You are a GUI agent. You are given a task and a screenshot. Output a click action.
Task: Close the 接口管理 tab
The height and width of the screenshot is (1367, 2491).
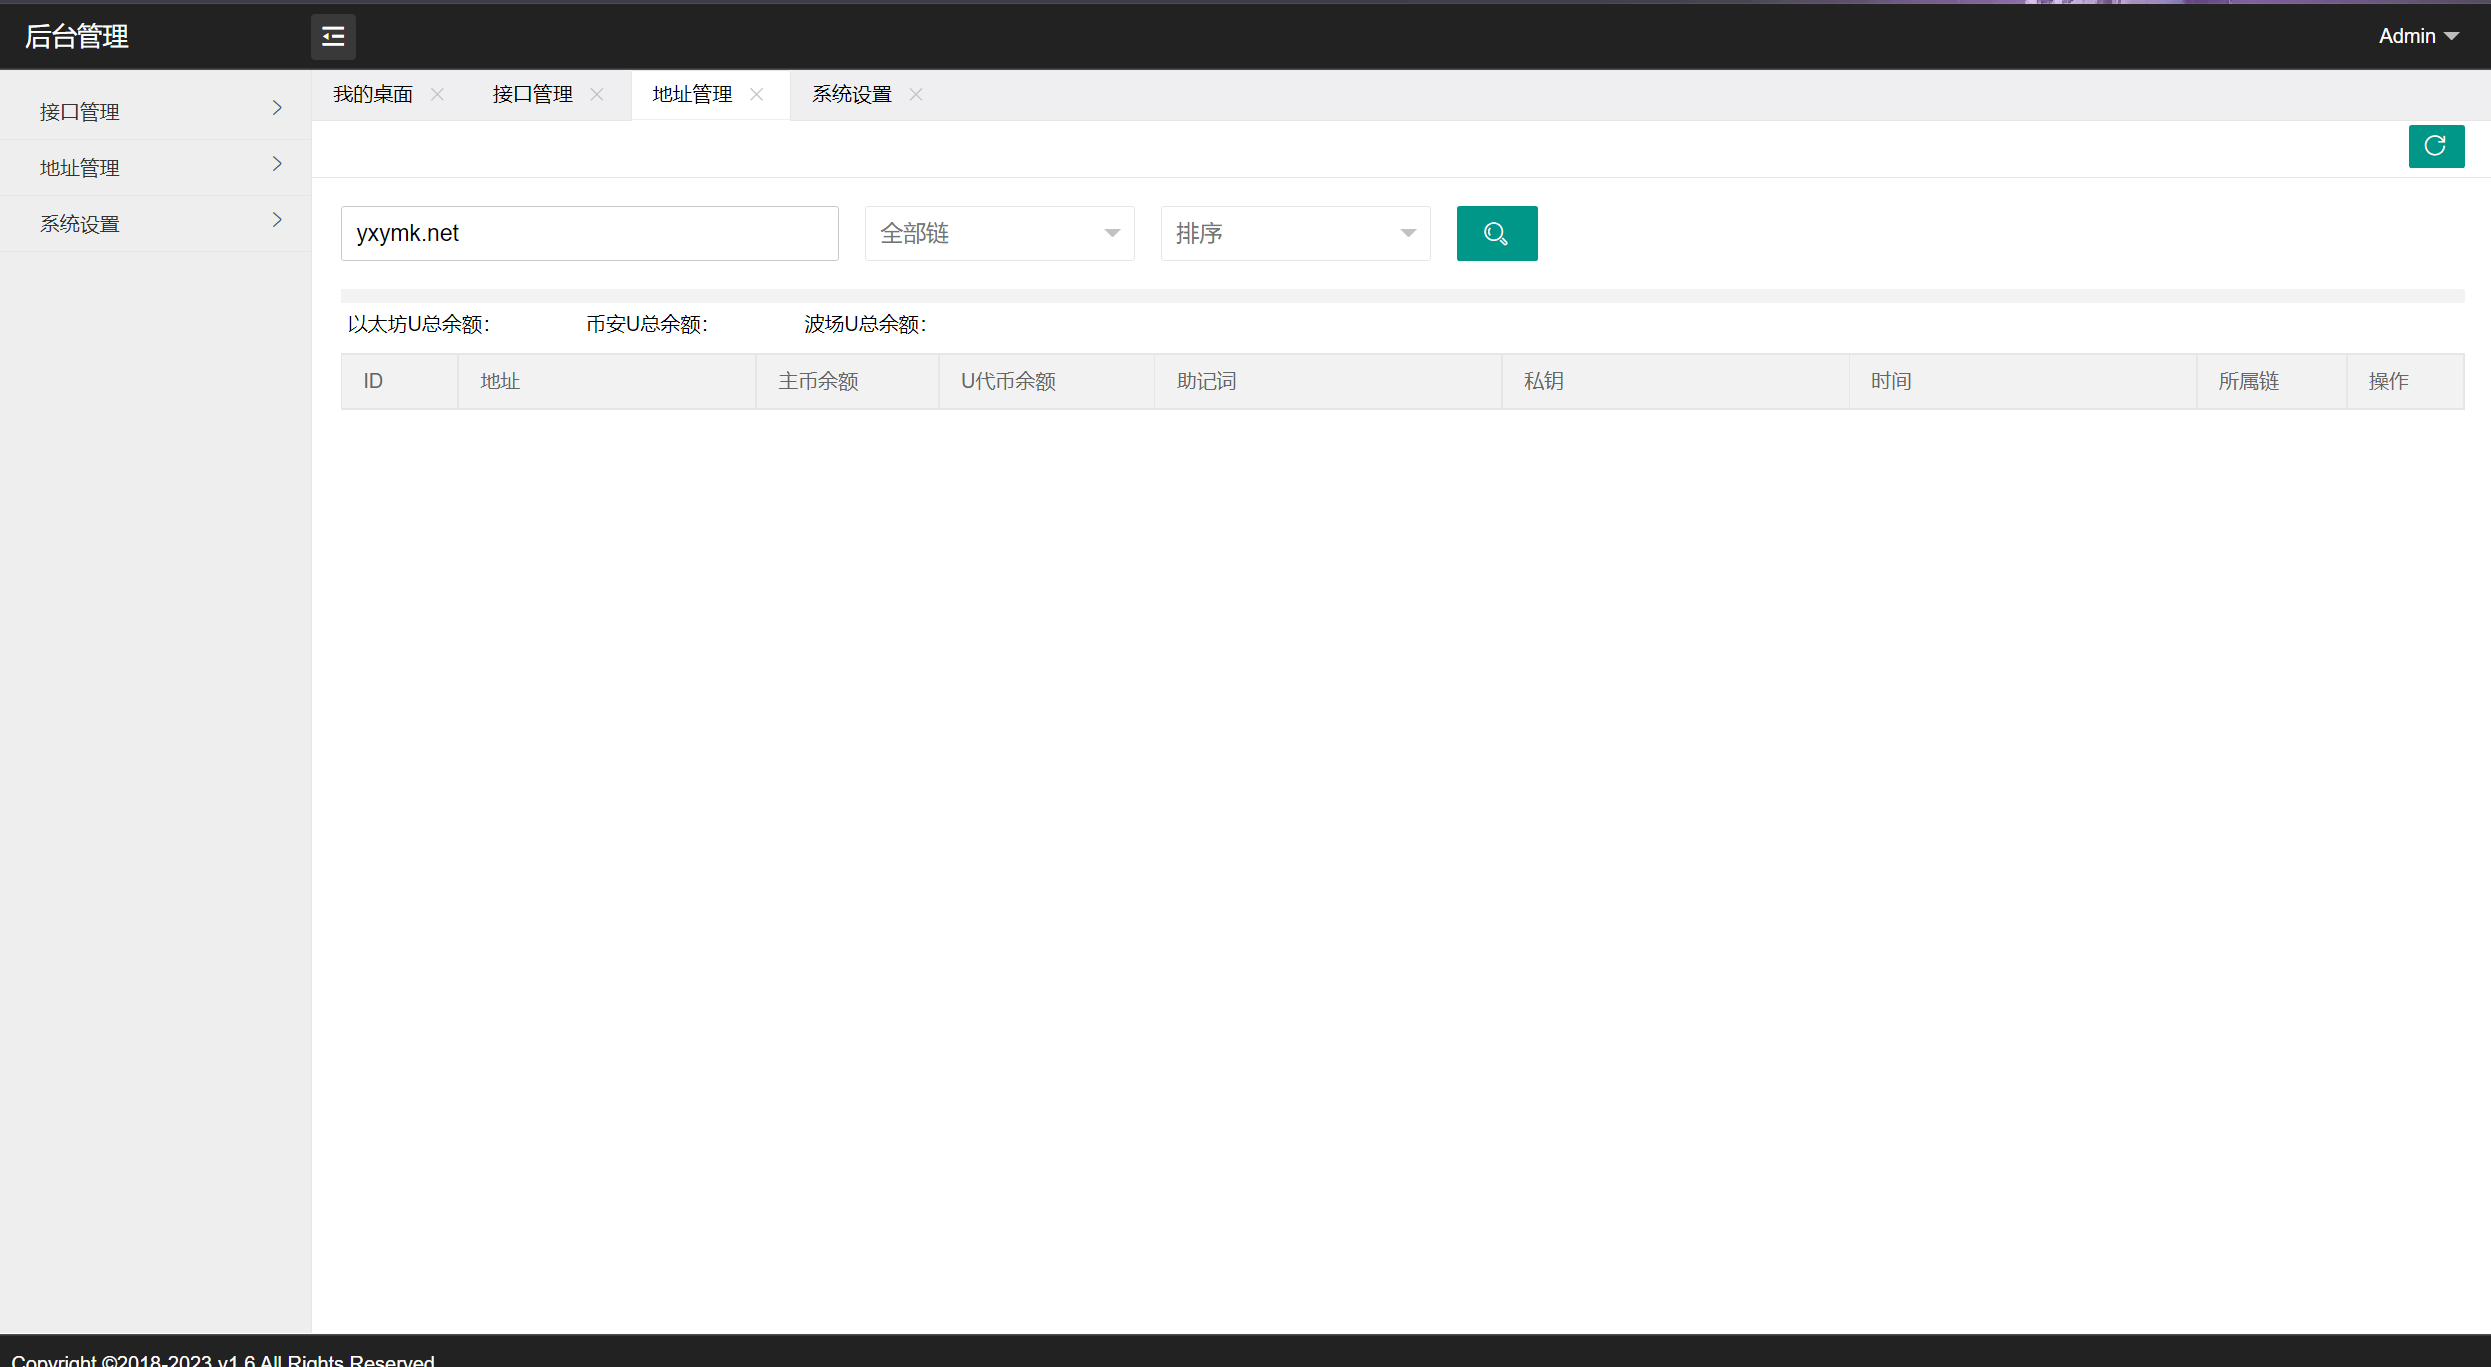pyautogui.click(x=597, y=94)
